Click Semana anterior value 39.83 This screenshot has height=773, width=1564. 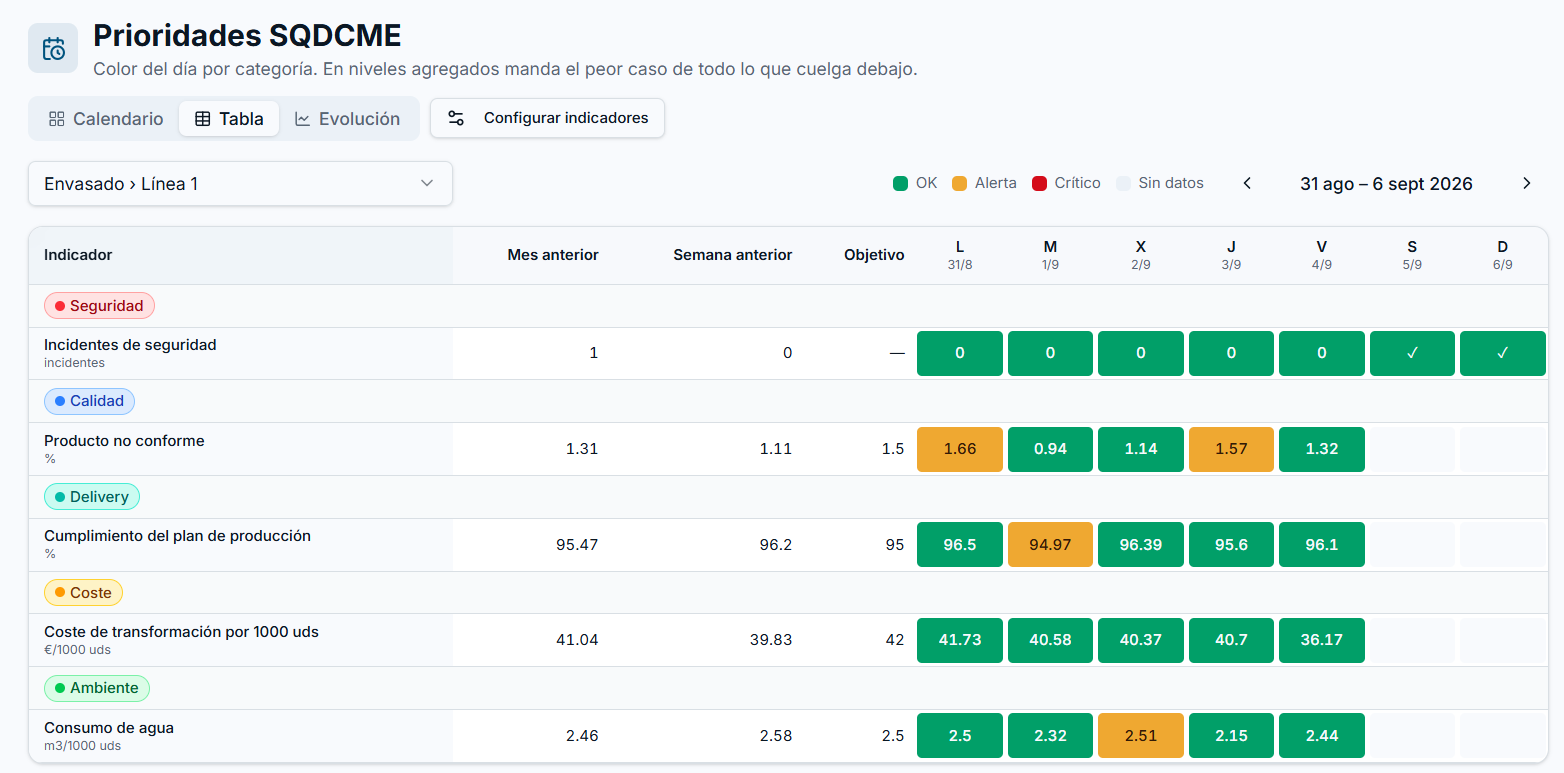click(770, 640)
